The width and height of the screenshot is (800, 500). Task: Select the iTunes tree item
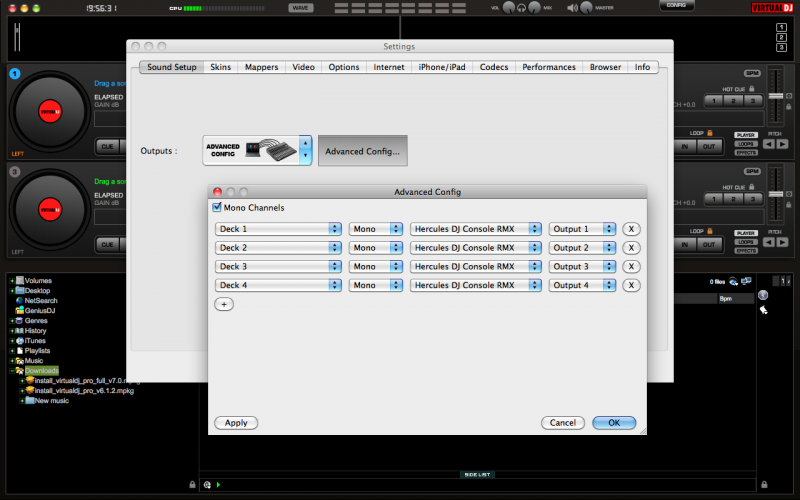coord(31,341)
